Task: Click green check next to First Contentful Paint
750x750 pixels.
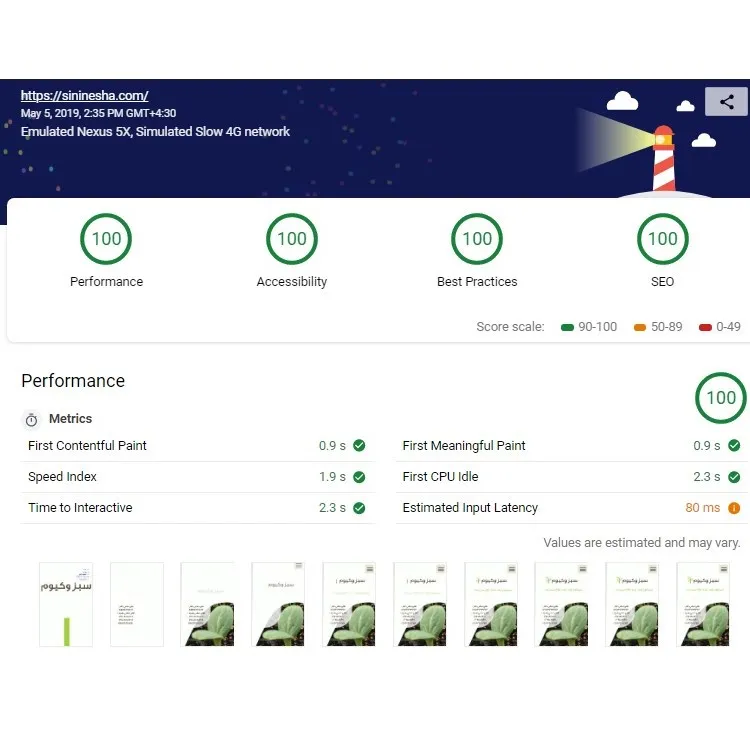Action: (359, 446)
